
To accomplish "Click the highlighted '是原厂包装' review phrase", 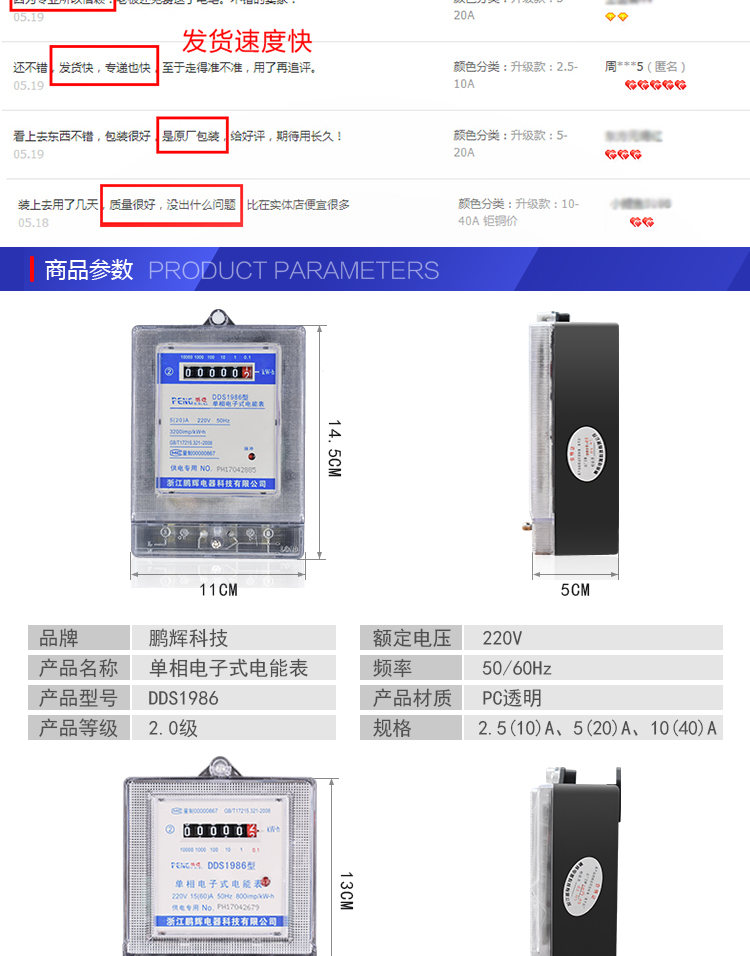I will (192, 135).
